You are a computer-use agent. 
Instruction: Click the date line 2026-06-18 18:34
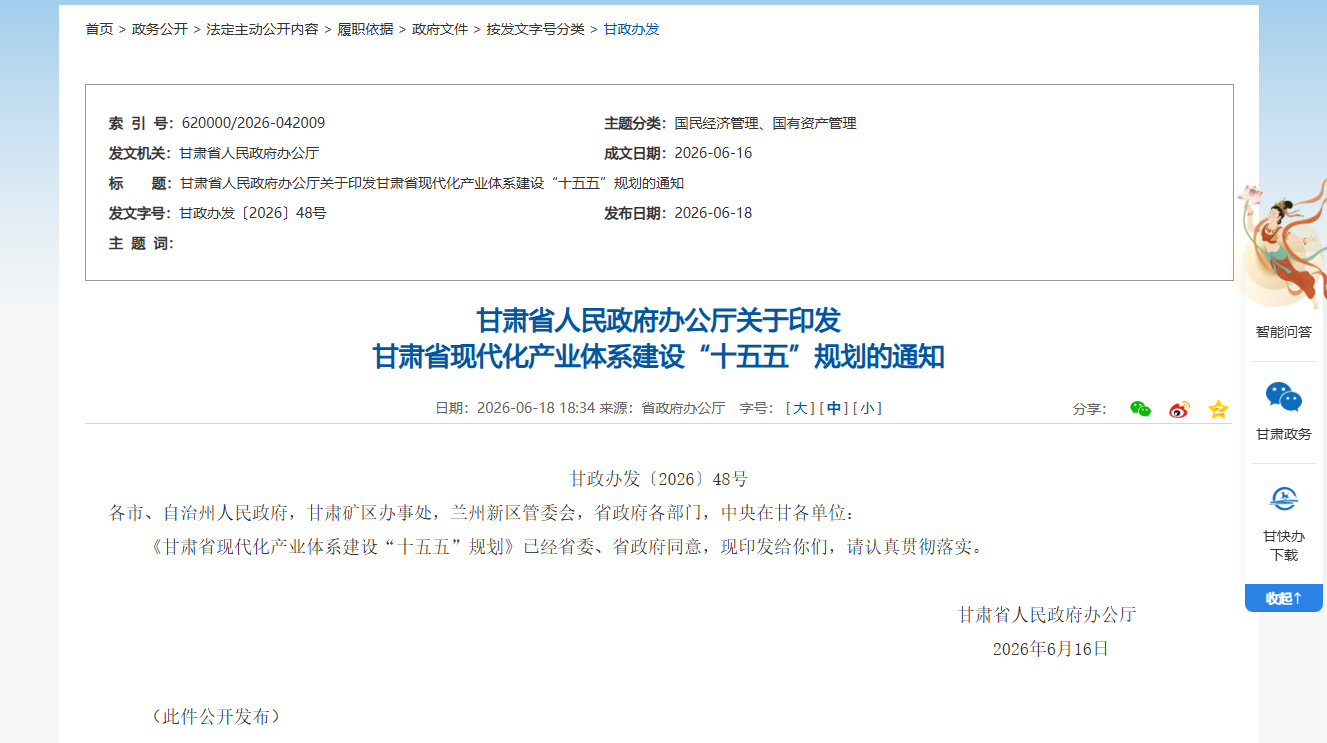pos(536,408)
